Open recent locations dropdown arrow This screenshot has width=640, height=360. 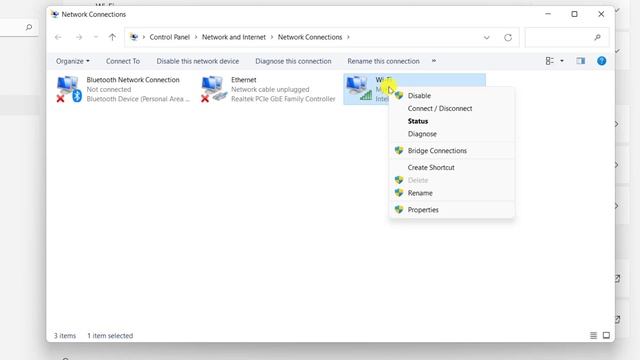[x=96, y=37]
